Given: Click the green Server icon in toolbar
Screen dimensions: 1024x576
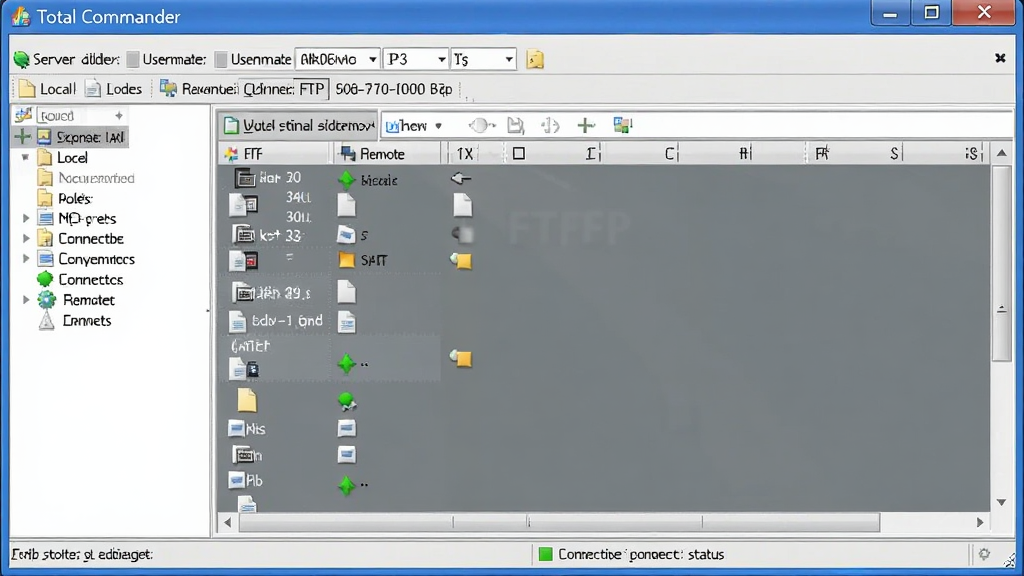Looking at the screenshot, I should click(x=21, y=59).
